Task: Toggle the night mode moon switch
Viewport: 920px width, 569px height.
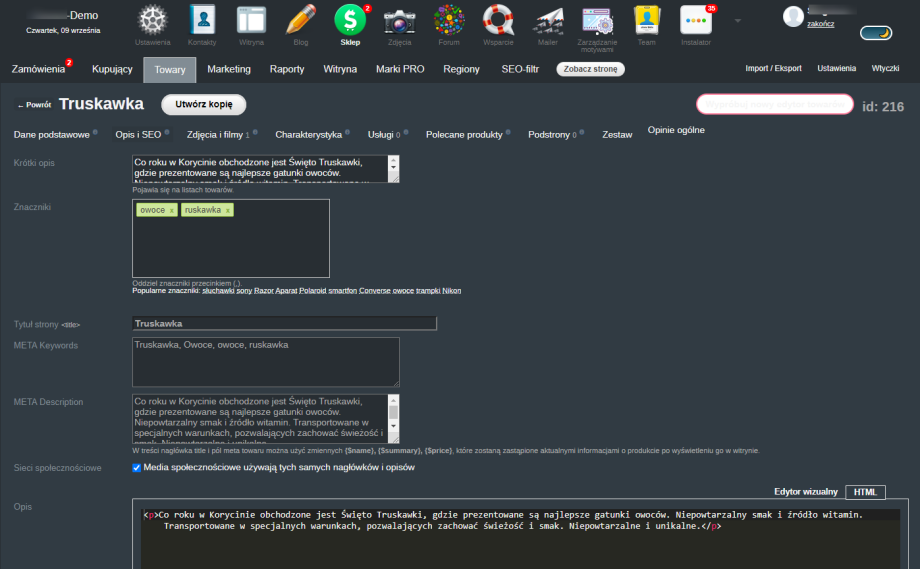Action: [876, 33]
